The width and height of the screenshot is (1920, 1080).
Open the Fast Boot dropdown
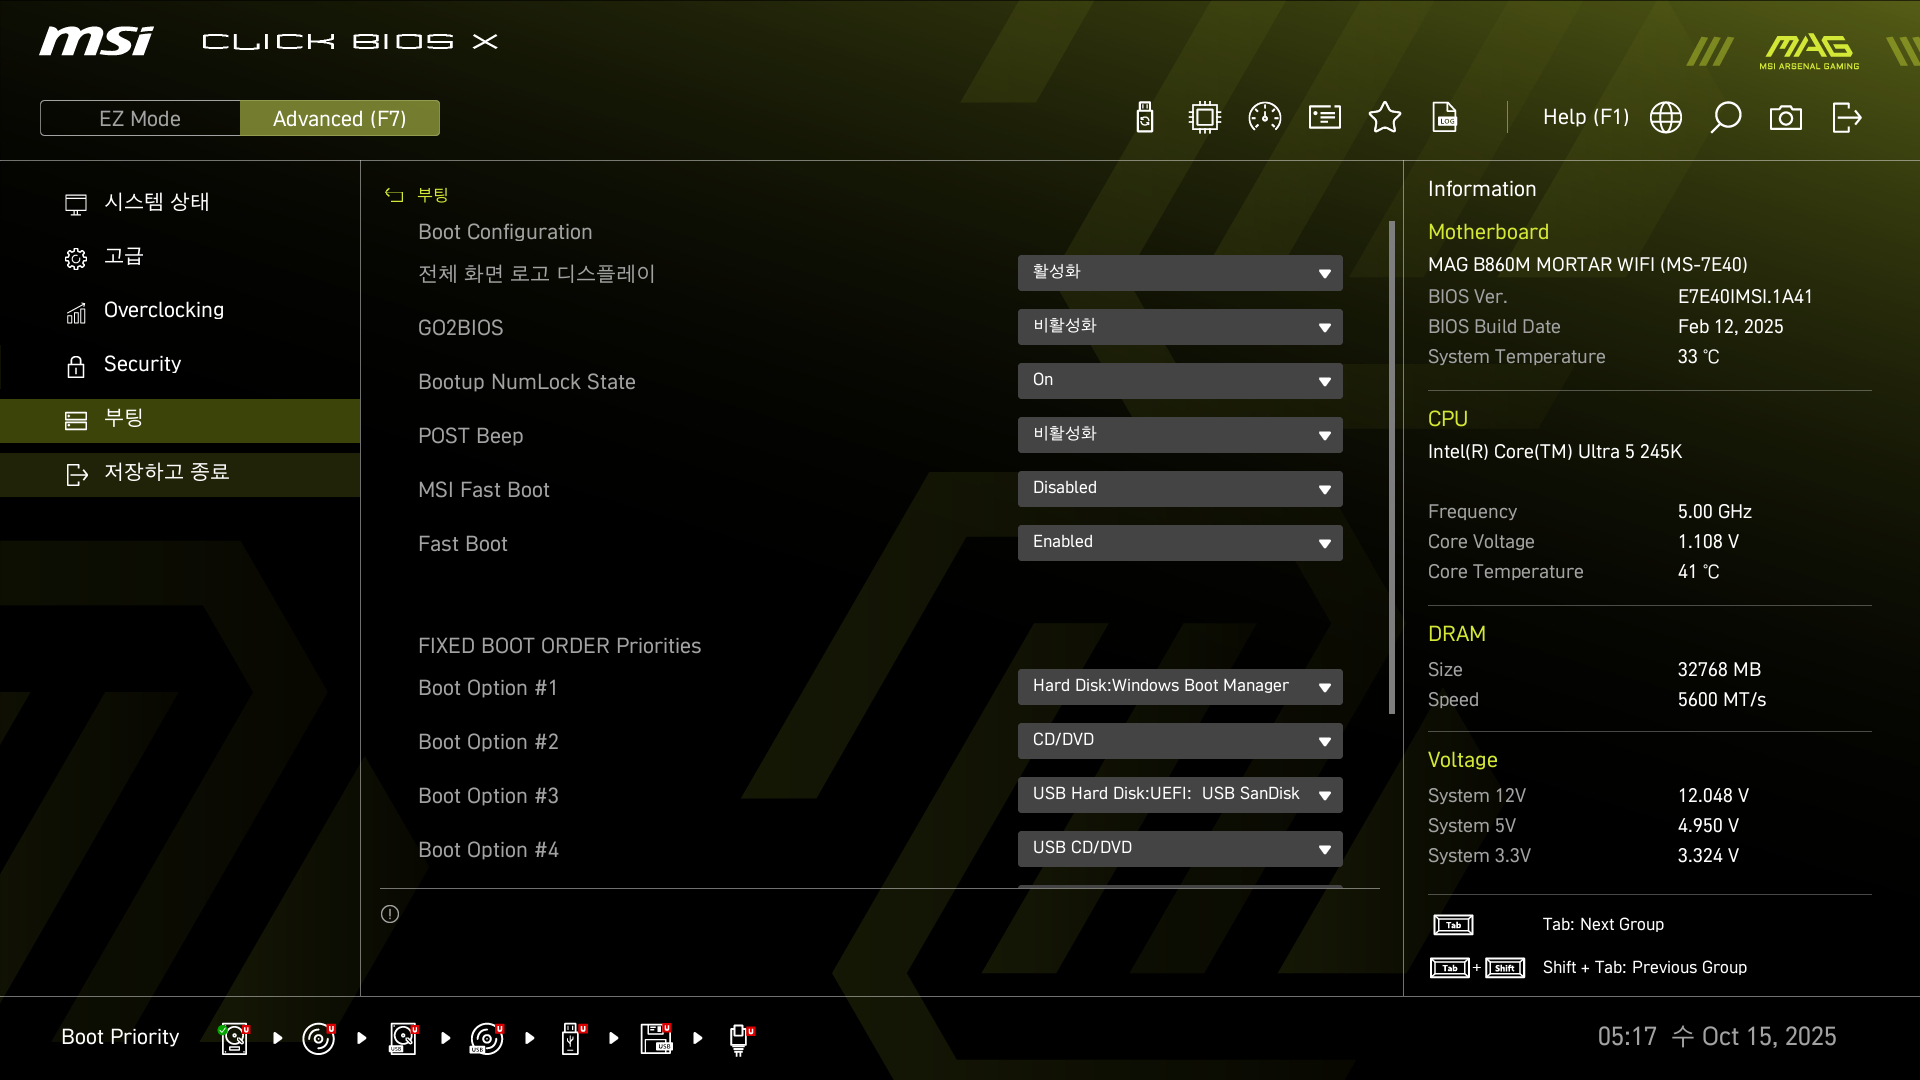pyautogui.click(x=1180, y=543)
